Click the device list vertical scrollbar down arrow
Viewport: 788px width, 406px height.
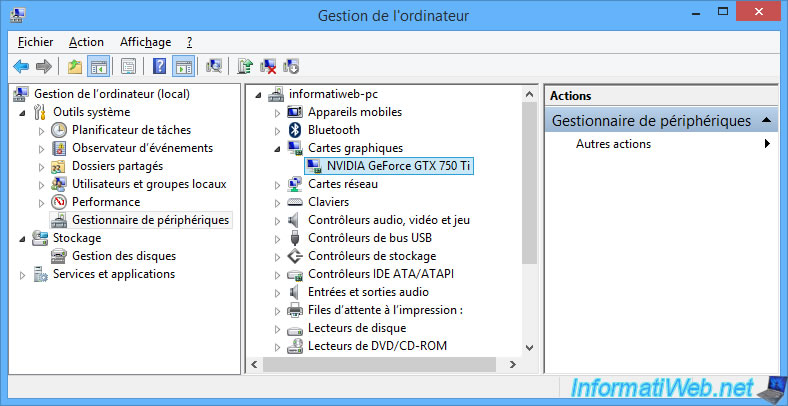click(529, 347)
